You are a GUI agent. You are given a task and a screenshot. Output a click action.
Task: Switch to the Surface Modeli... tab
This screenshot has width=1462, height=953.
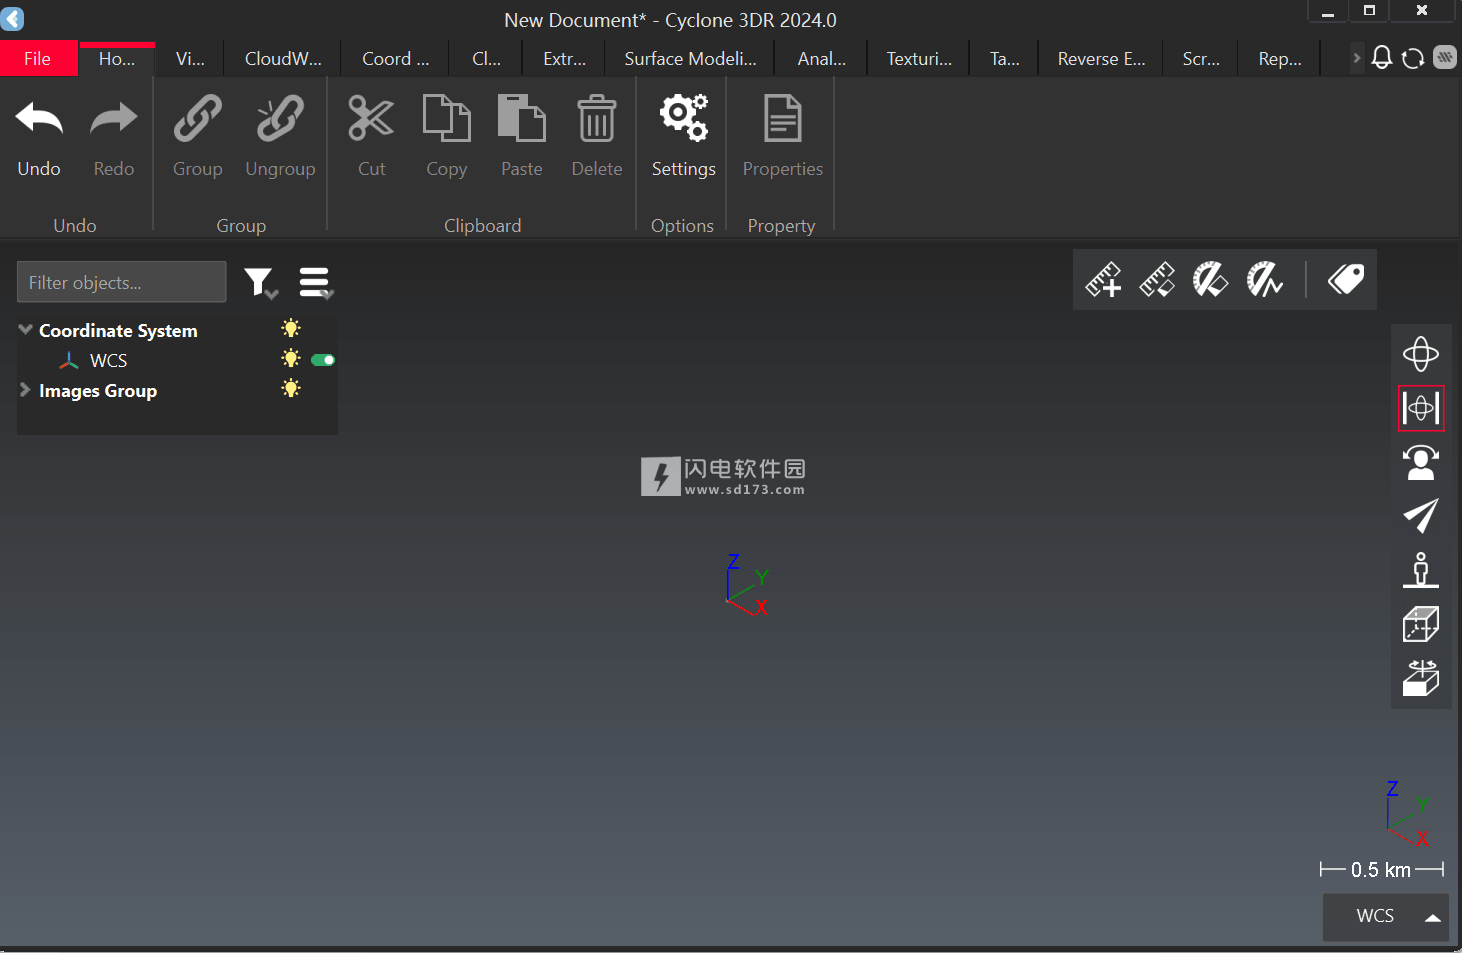pos(690,59)
